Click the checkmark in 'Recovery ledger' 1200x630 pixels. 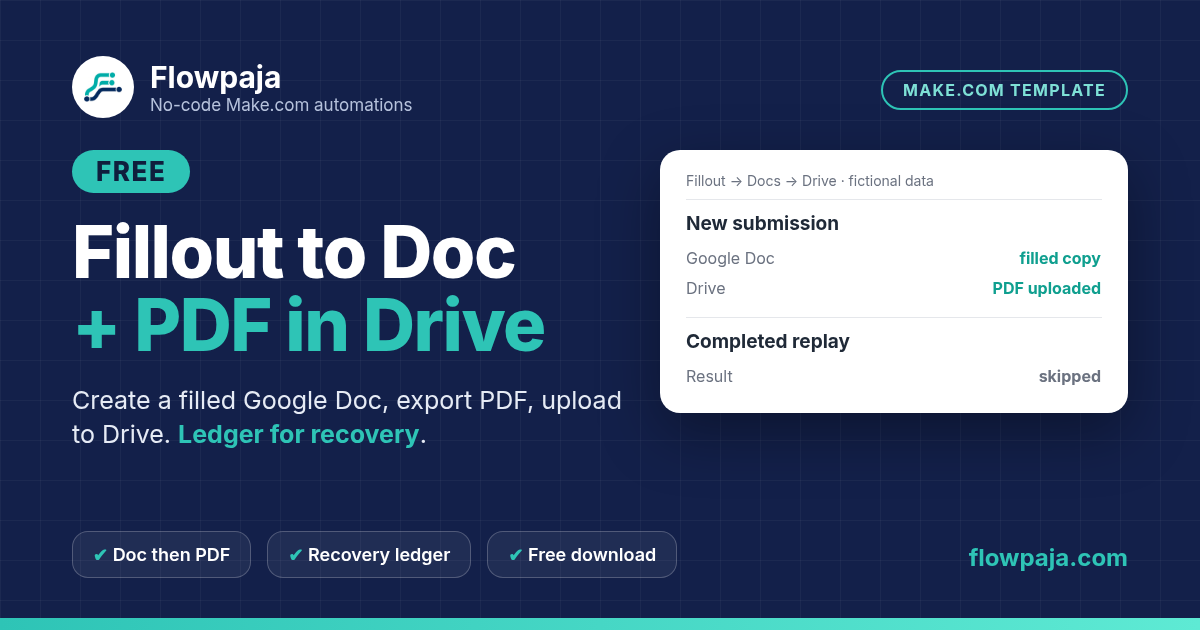295,555
